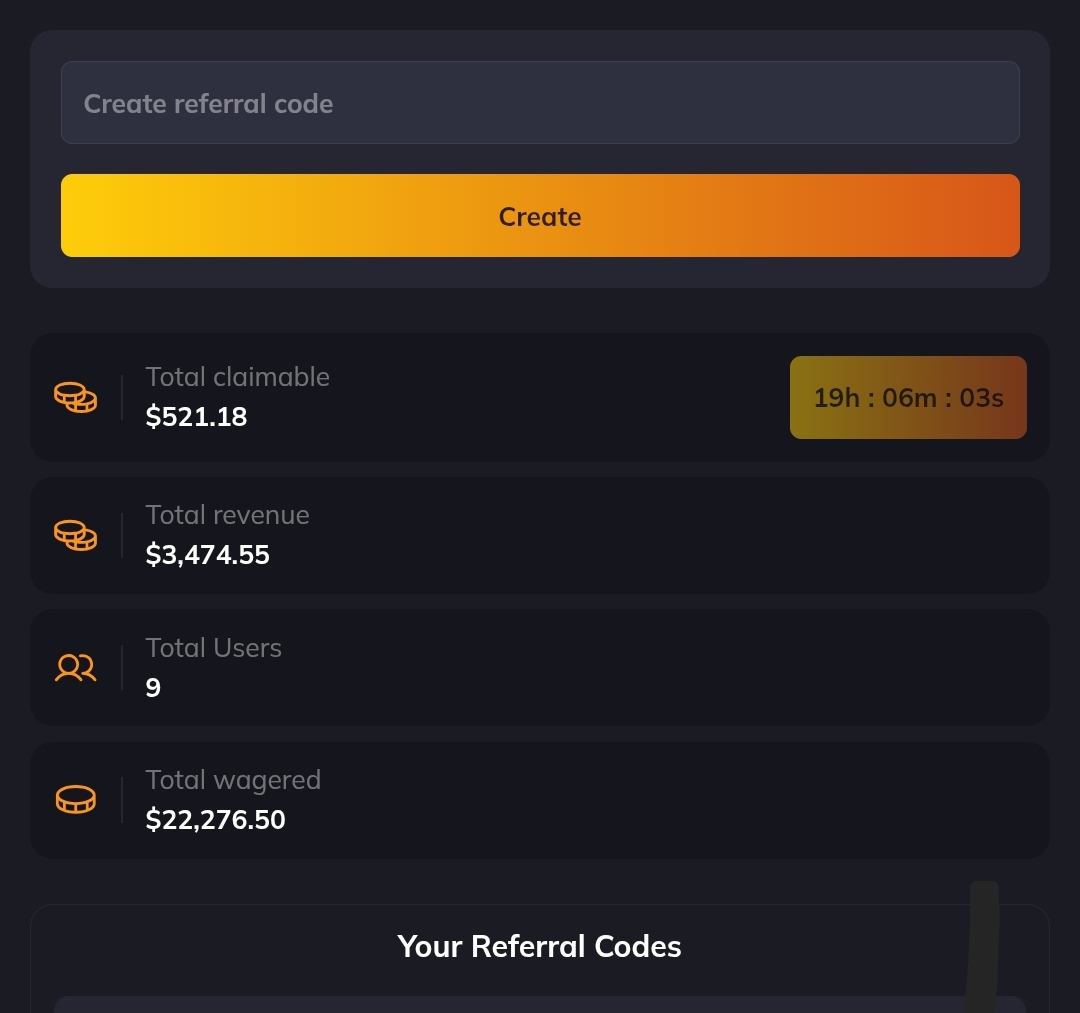This screenshot has height=1013, width=1080.
Task: Click the vertical divider in Total wagered card
Action: click(122, 800)
